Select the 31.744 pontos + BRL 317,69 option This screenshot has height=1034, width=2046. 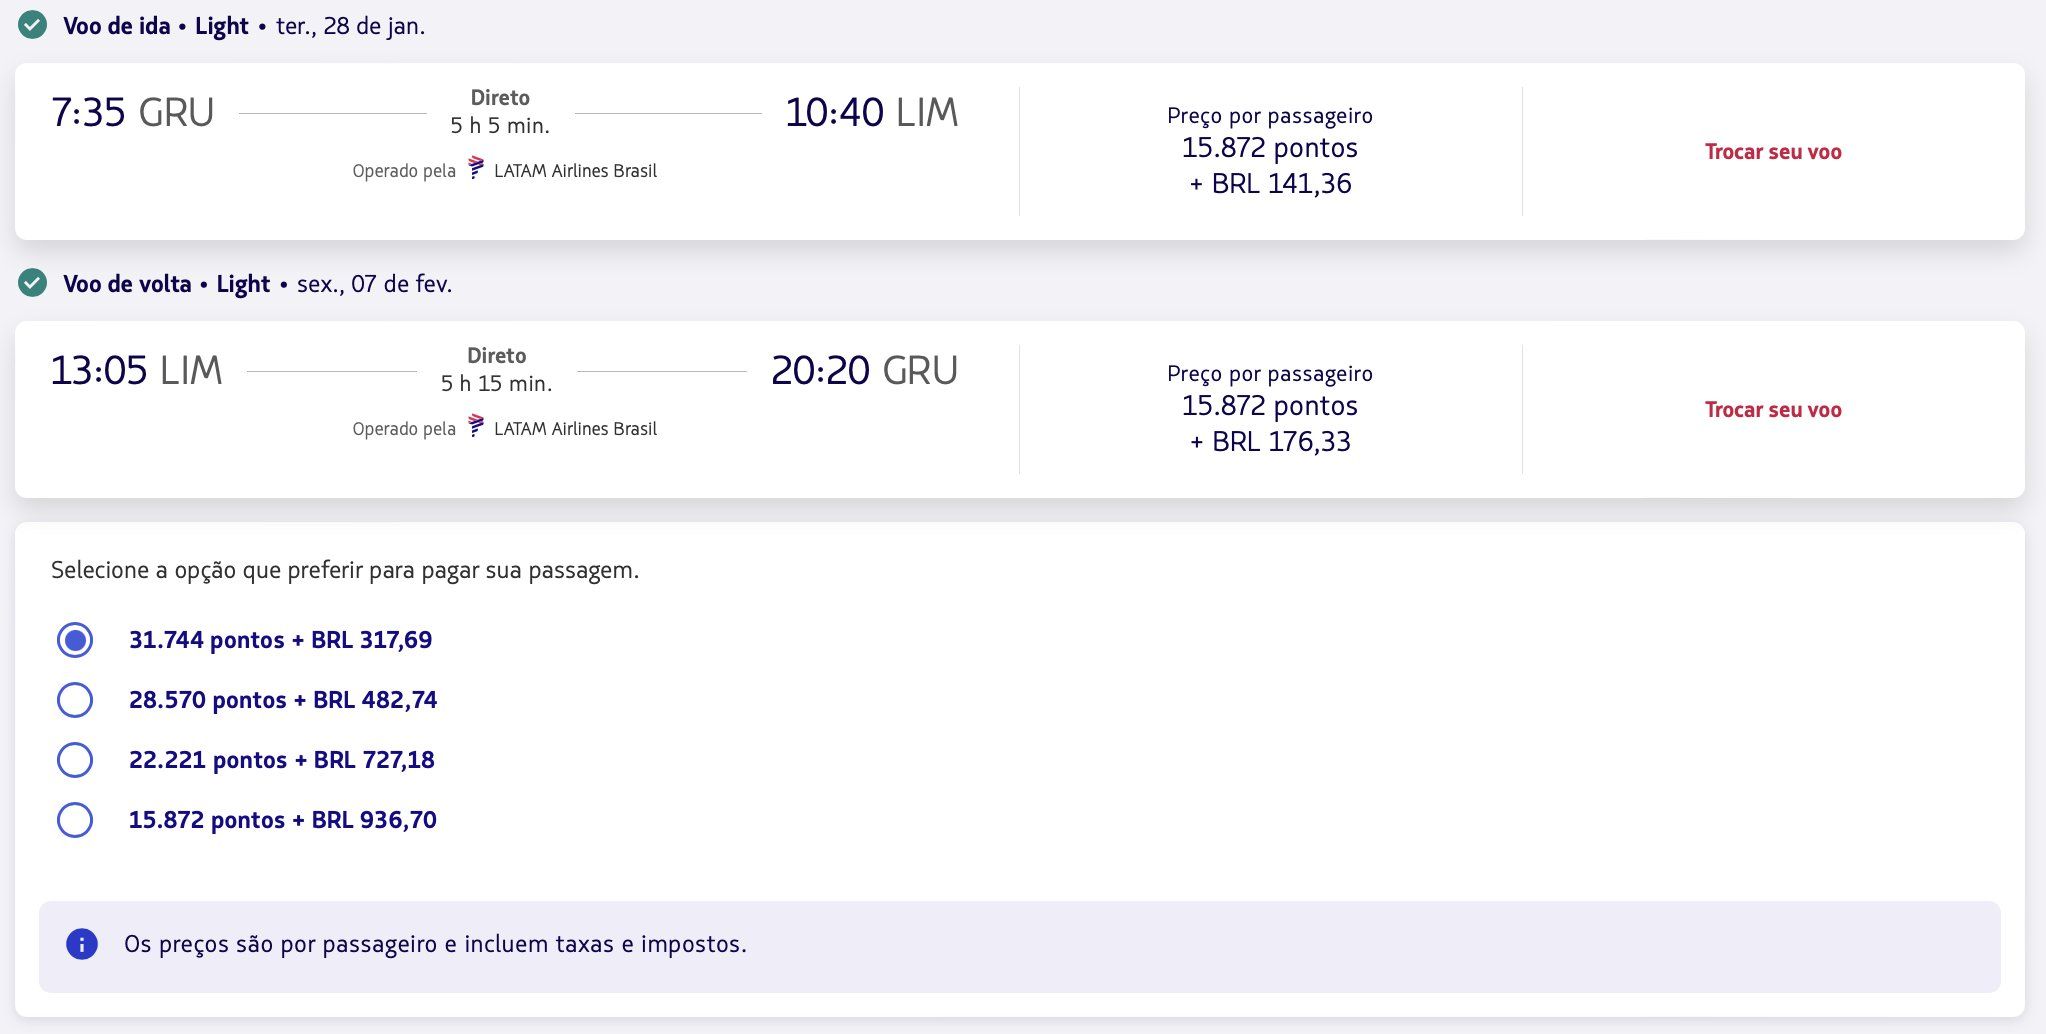tap(75, 640)
